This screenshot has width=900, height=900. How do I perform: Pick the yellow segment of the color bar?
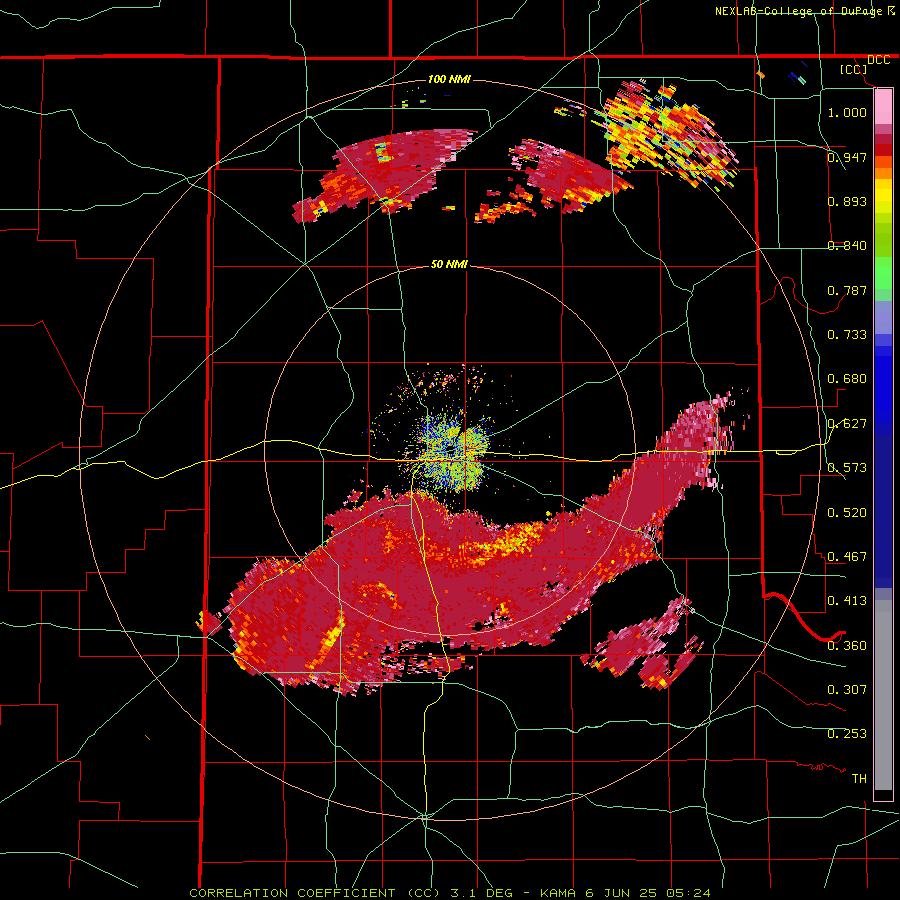(883, 197)
